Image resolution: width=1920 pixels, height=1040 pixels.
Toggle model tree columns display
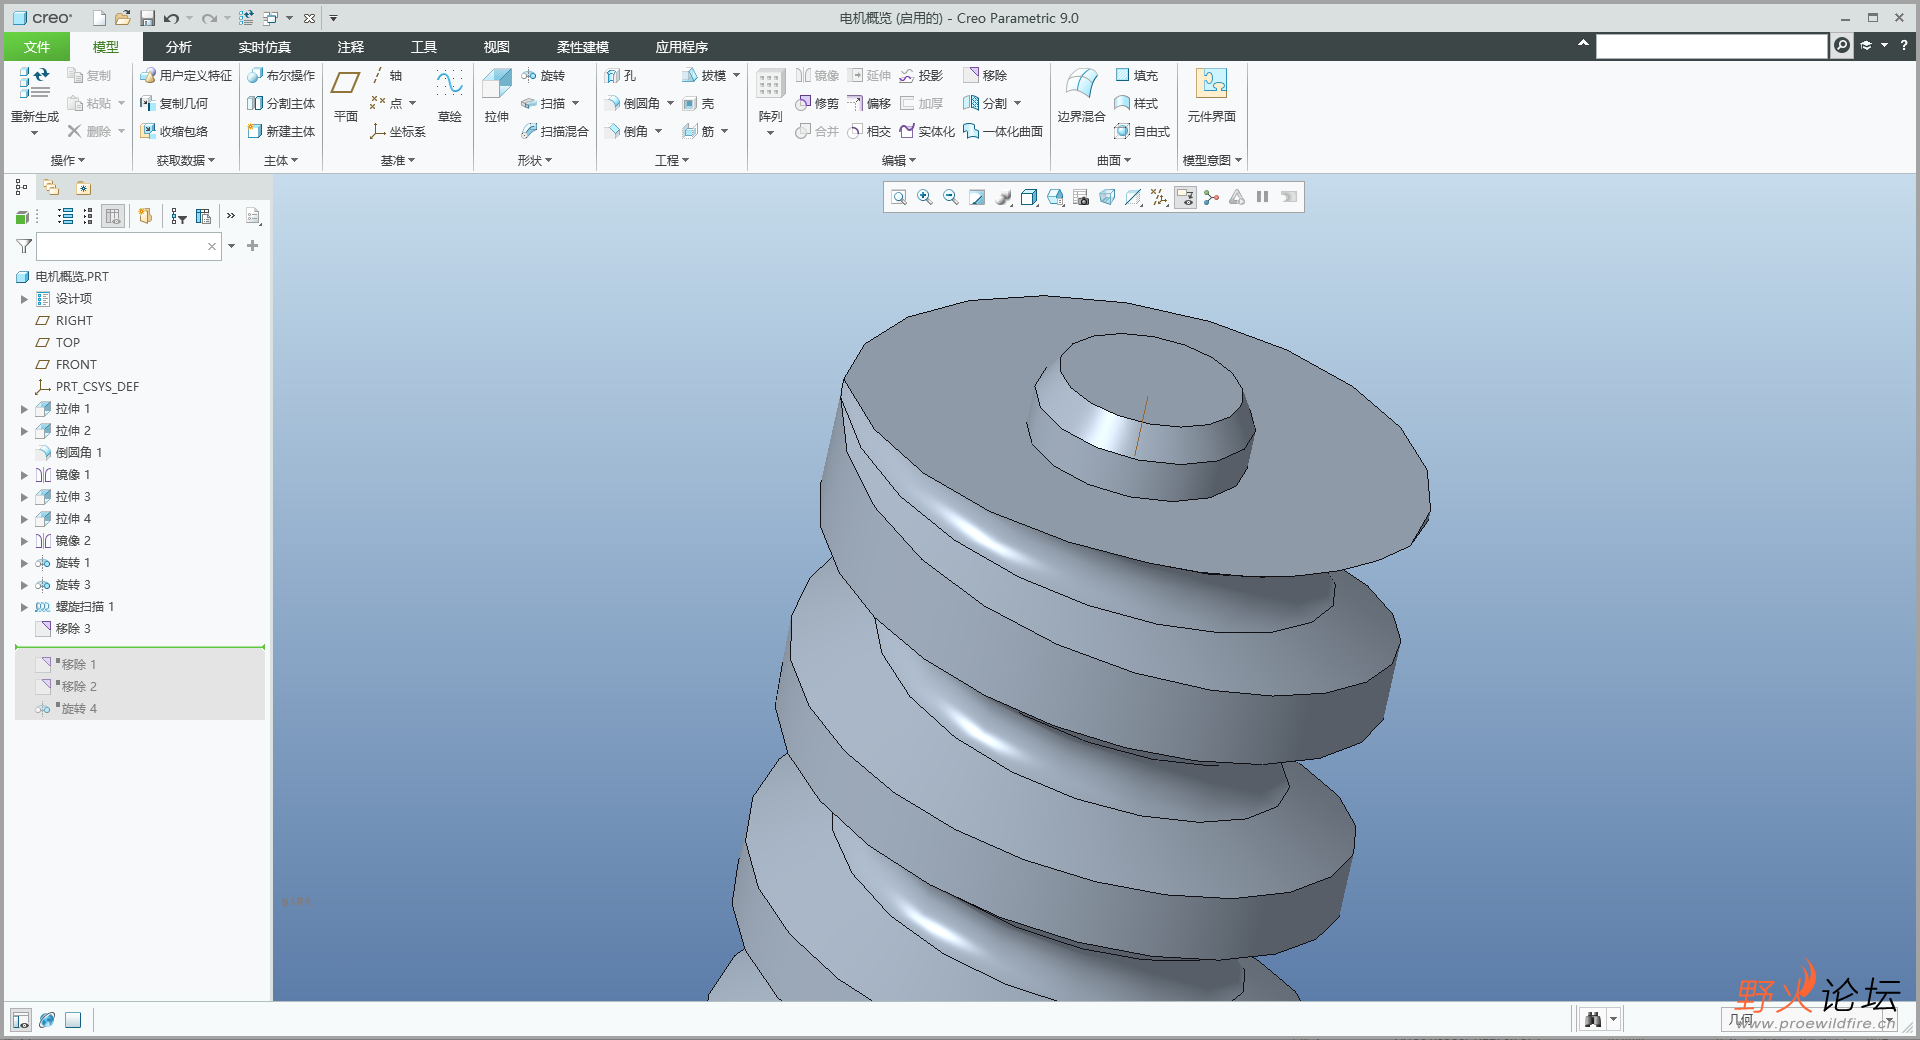113,216
